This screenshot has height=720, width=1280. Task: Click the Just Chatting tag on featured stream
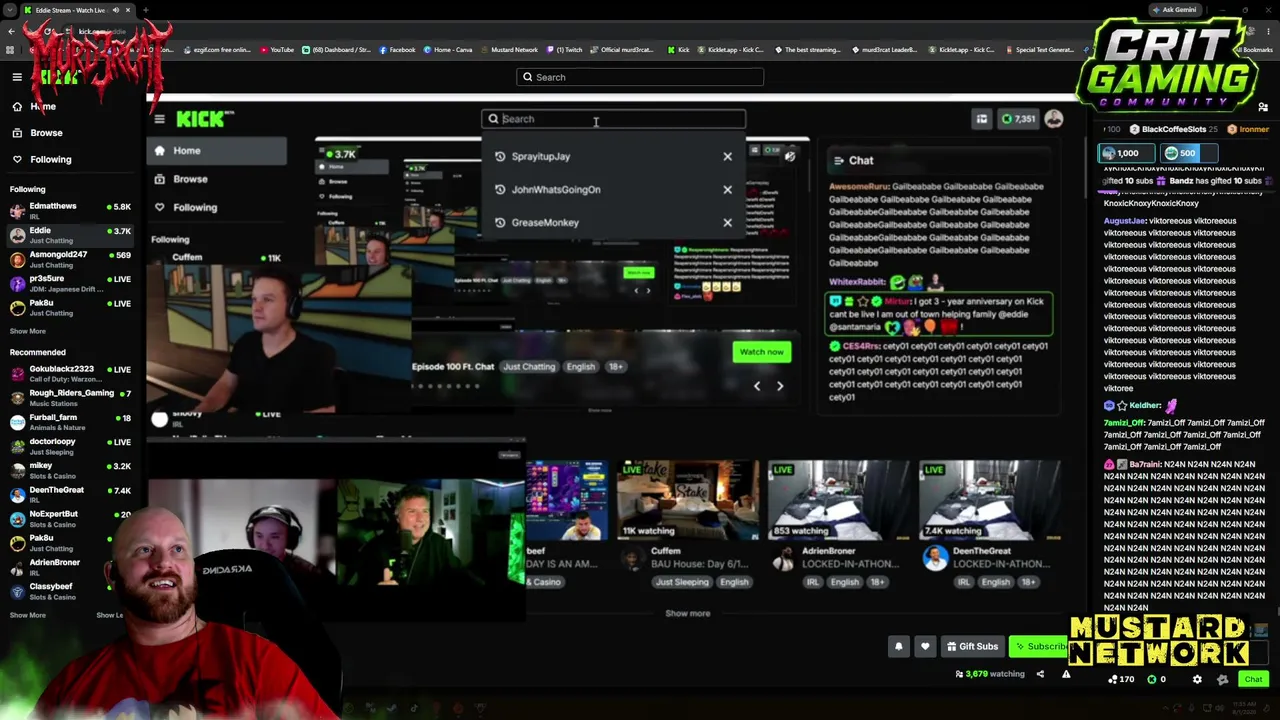[x=529, y=367]
